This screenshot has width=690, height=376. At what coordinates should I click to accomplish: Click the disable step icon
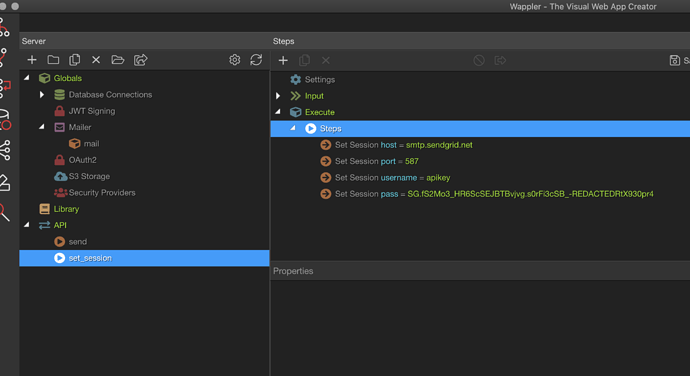(479, 60)
